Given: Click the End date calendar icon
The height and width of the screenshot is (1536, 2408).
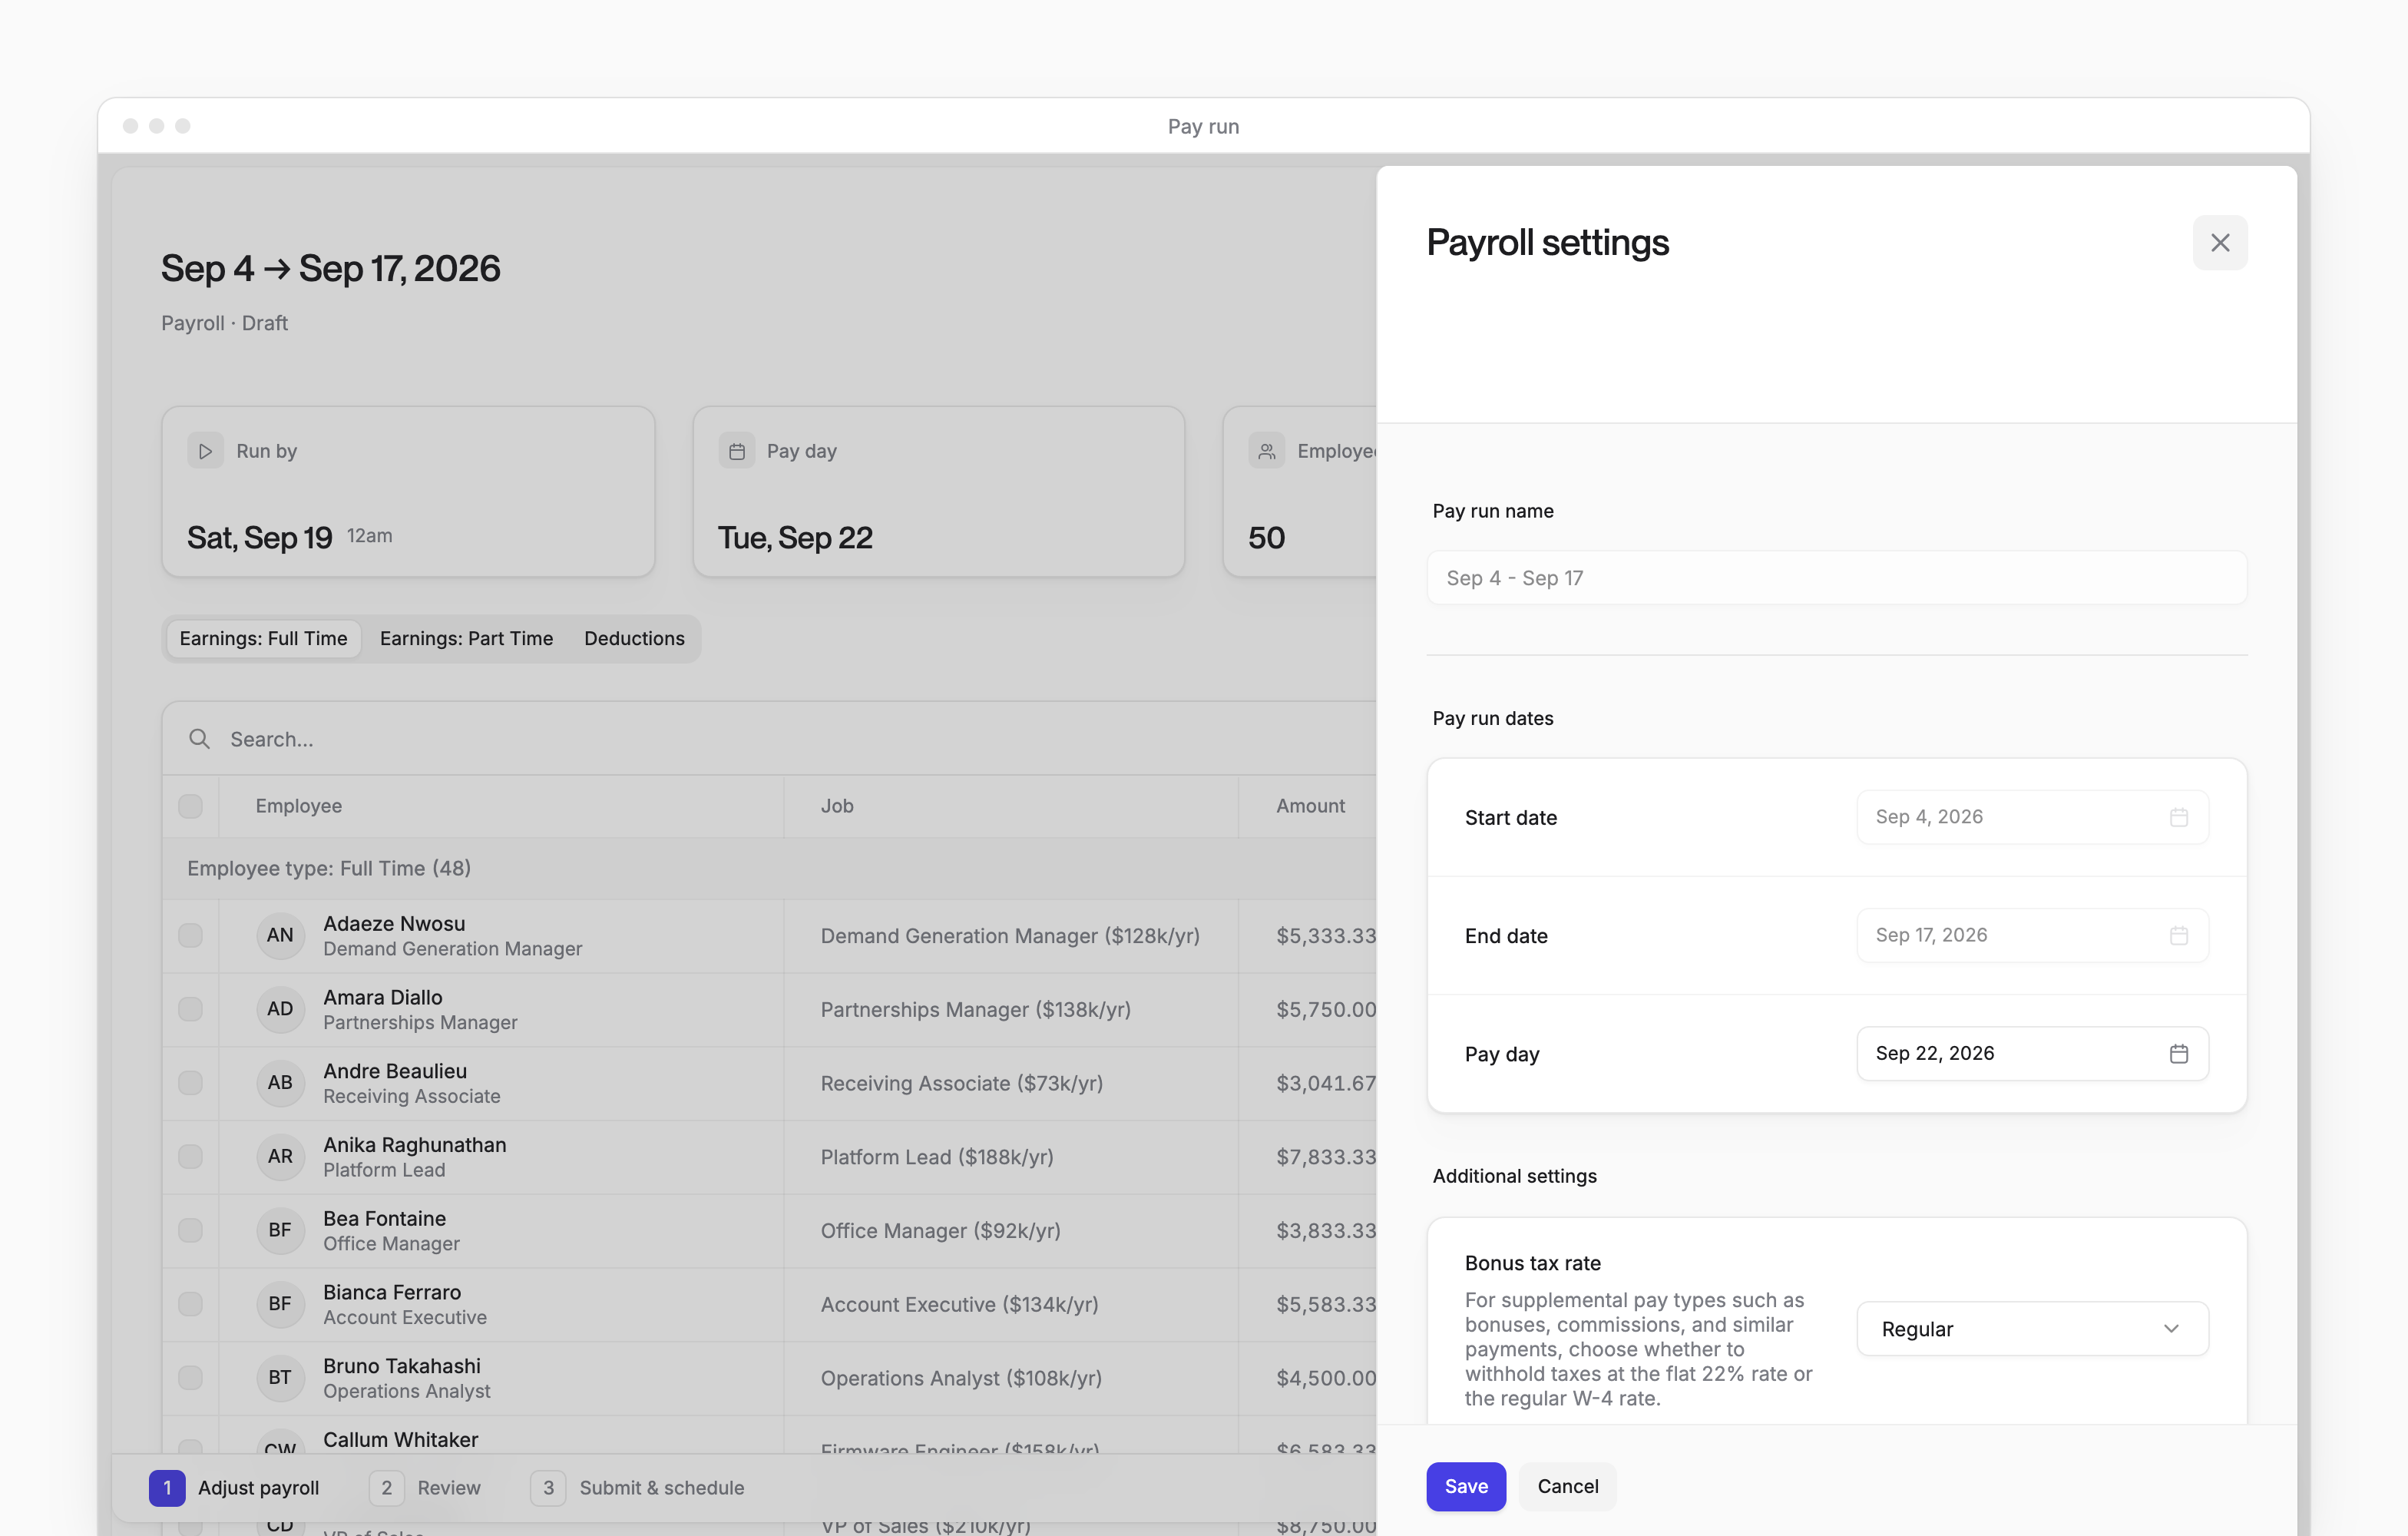Looking at the screenshot, I should [x=2178, y=935].
